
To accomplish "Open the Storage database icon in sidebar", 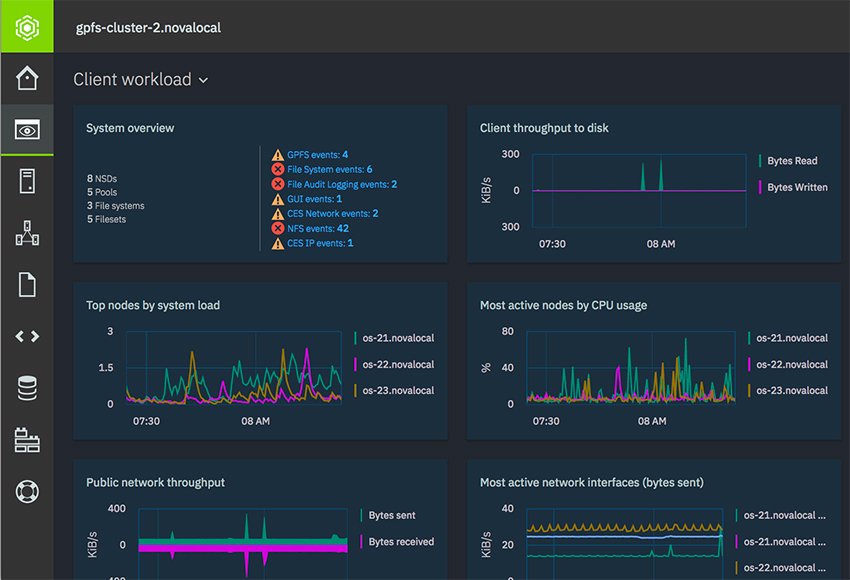I will pos(27,388).
